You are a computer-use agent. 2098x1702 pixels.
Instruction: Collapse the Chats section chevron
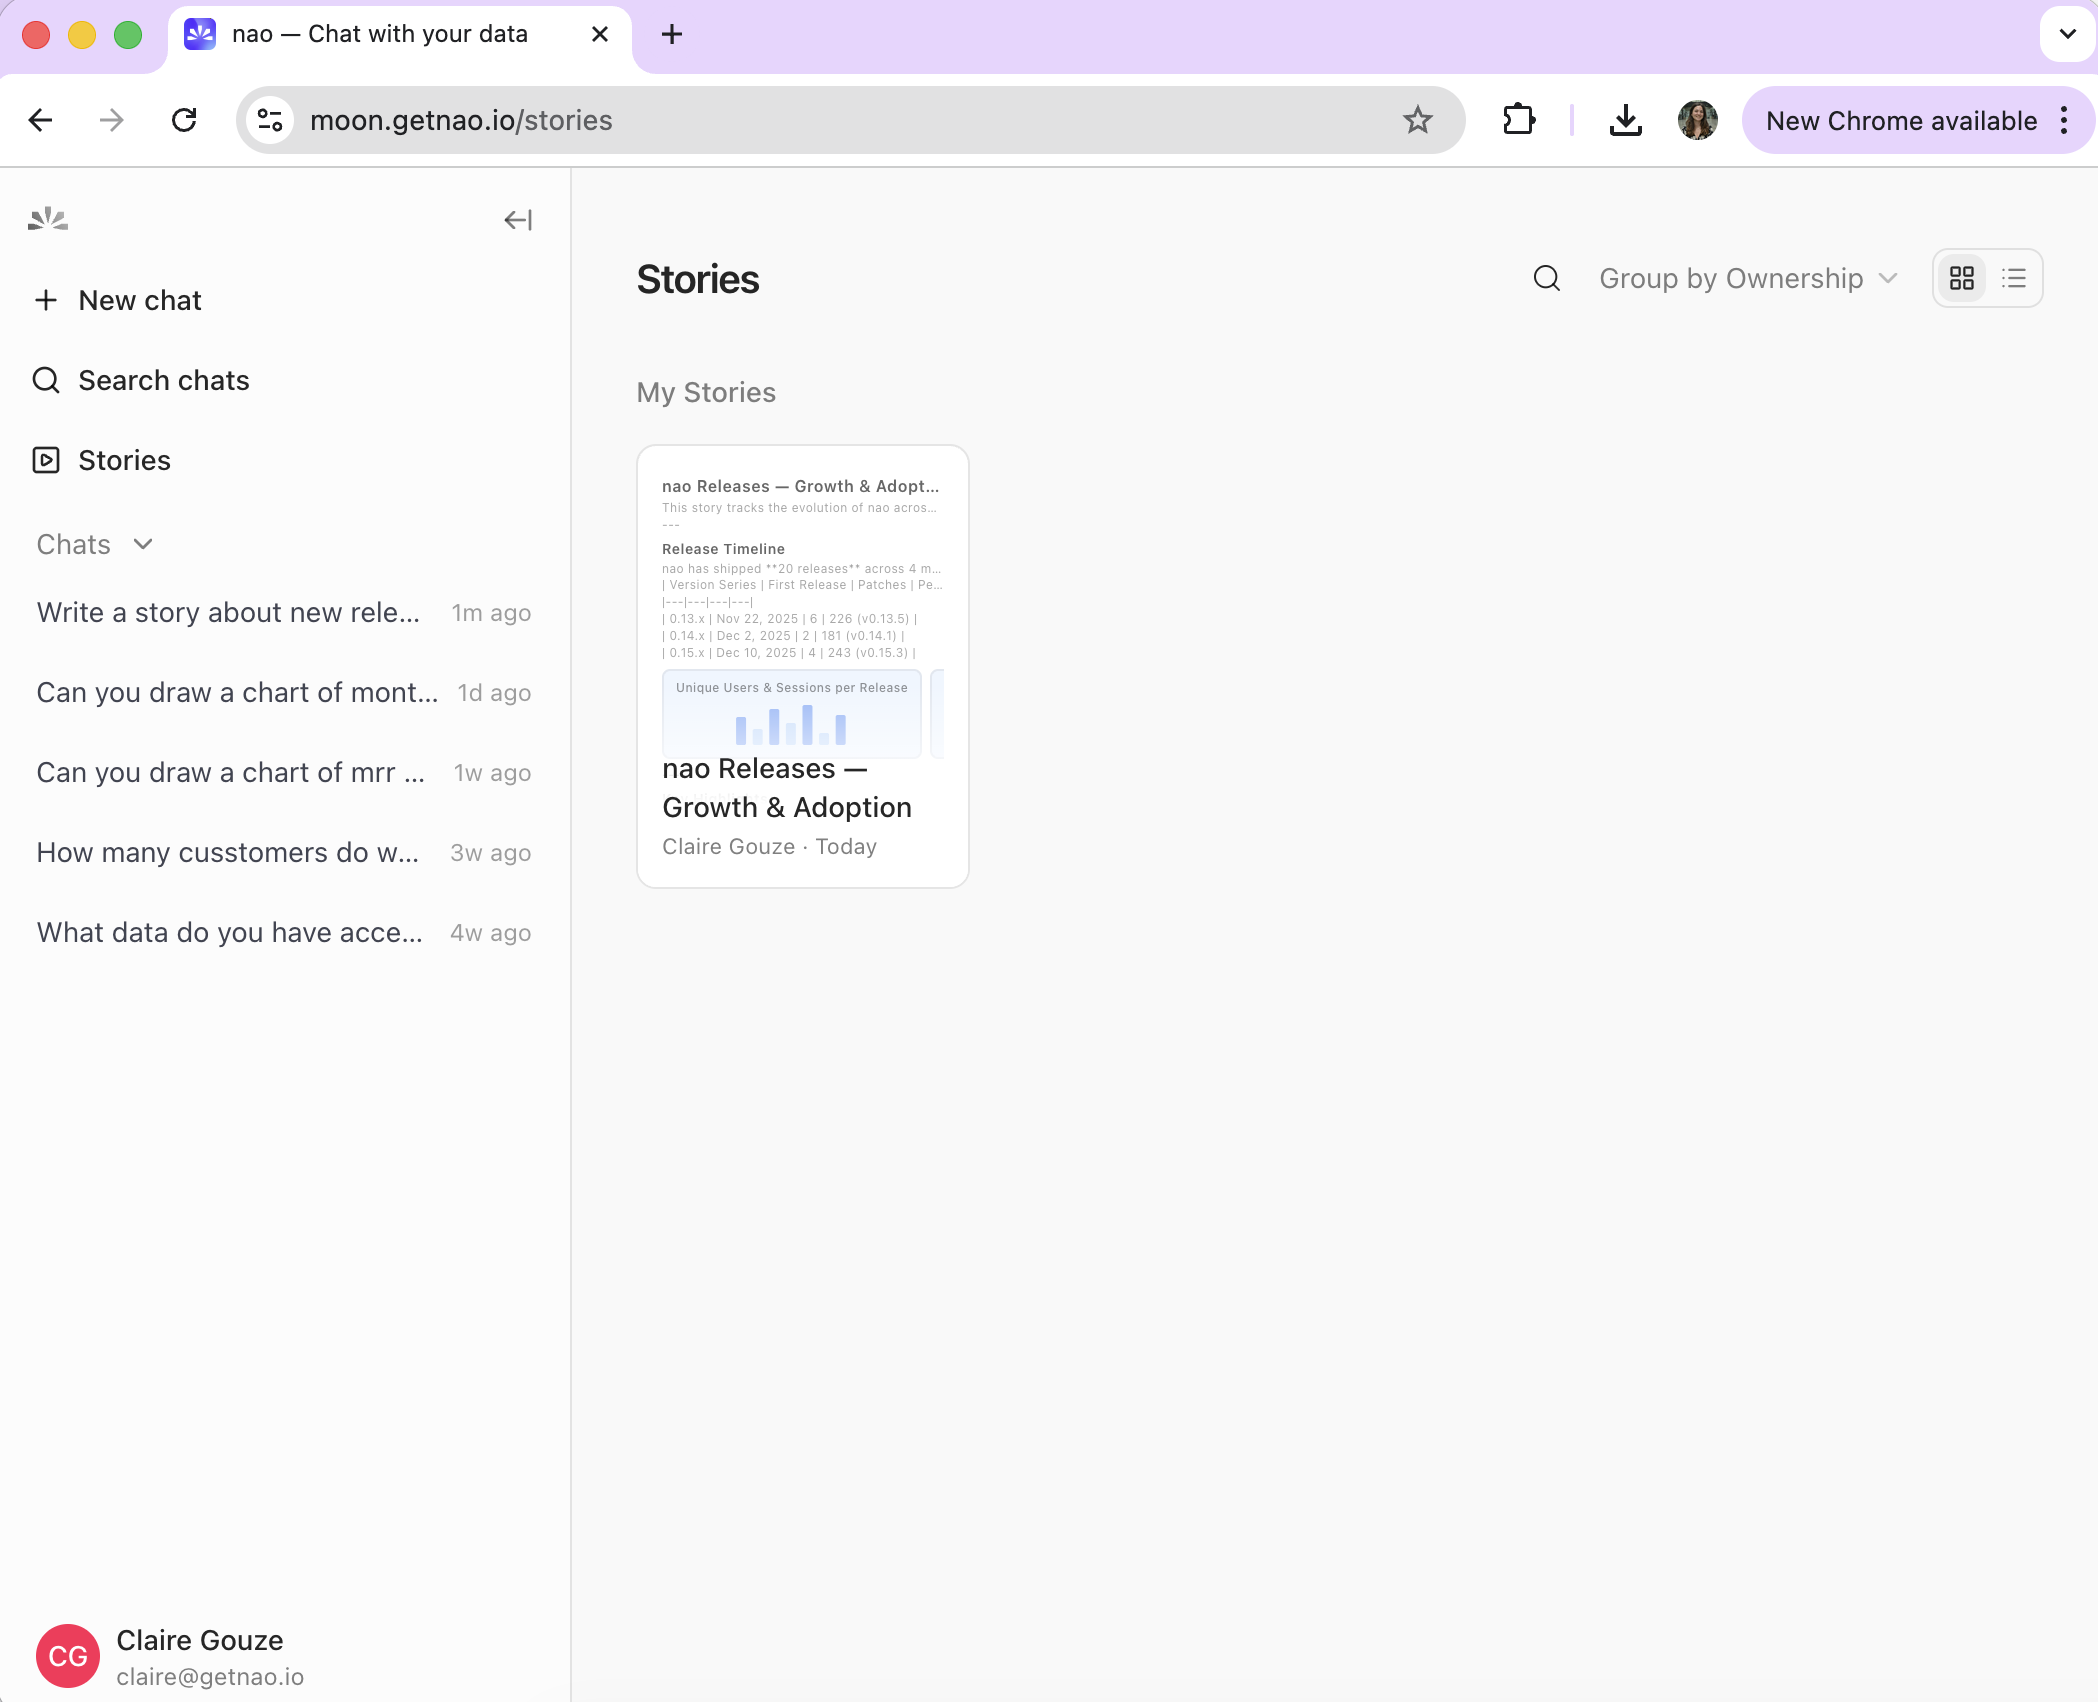point(143,544)
